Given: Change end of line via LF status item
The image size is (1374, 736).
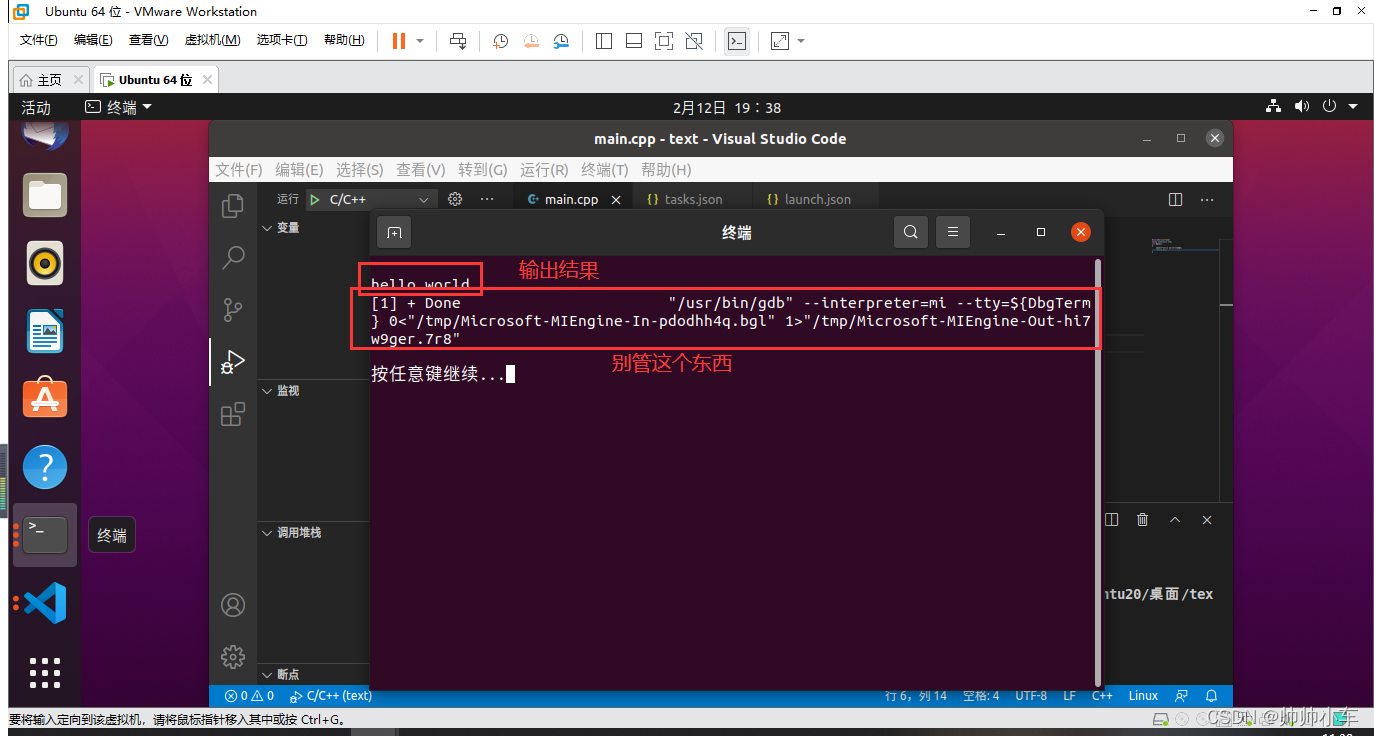Looking at the screenshot, I should pyautogui.click(x=1069, y=696).
